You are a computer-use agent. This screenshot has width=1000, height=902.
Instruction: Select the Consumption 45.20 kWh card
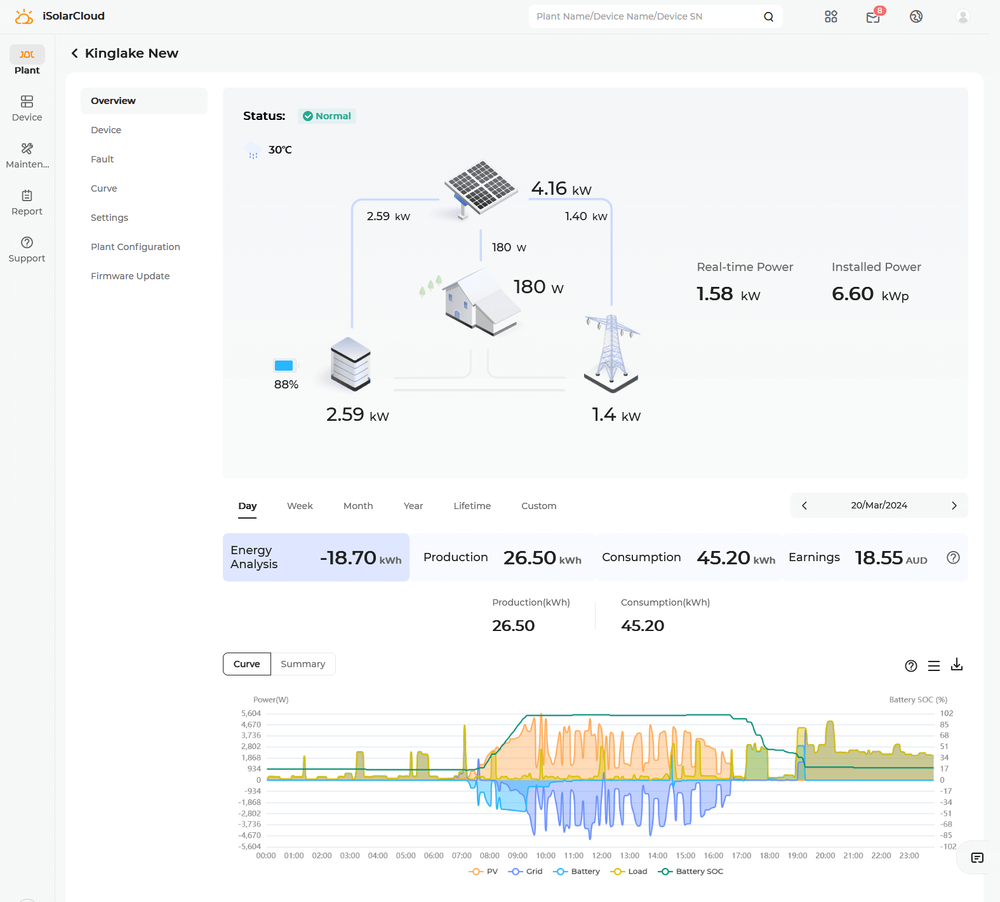coord(689,558)
